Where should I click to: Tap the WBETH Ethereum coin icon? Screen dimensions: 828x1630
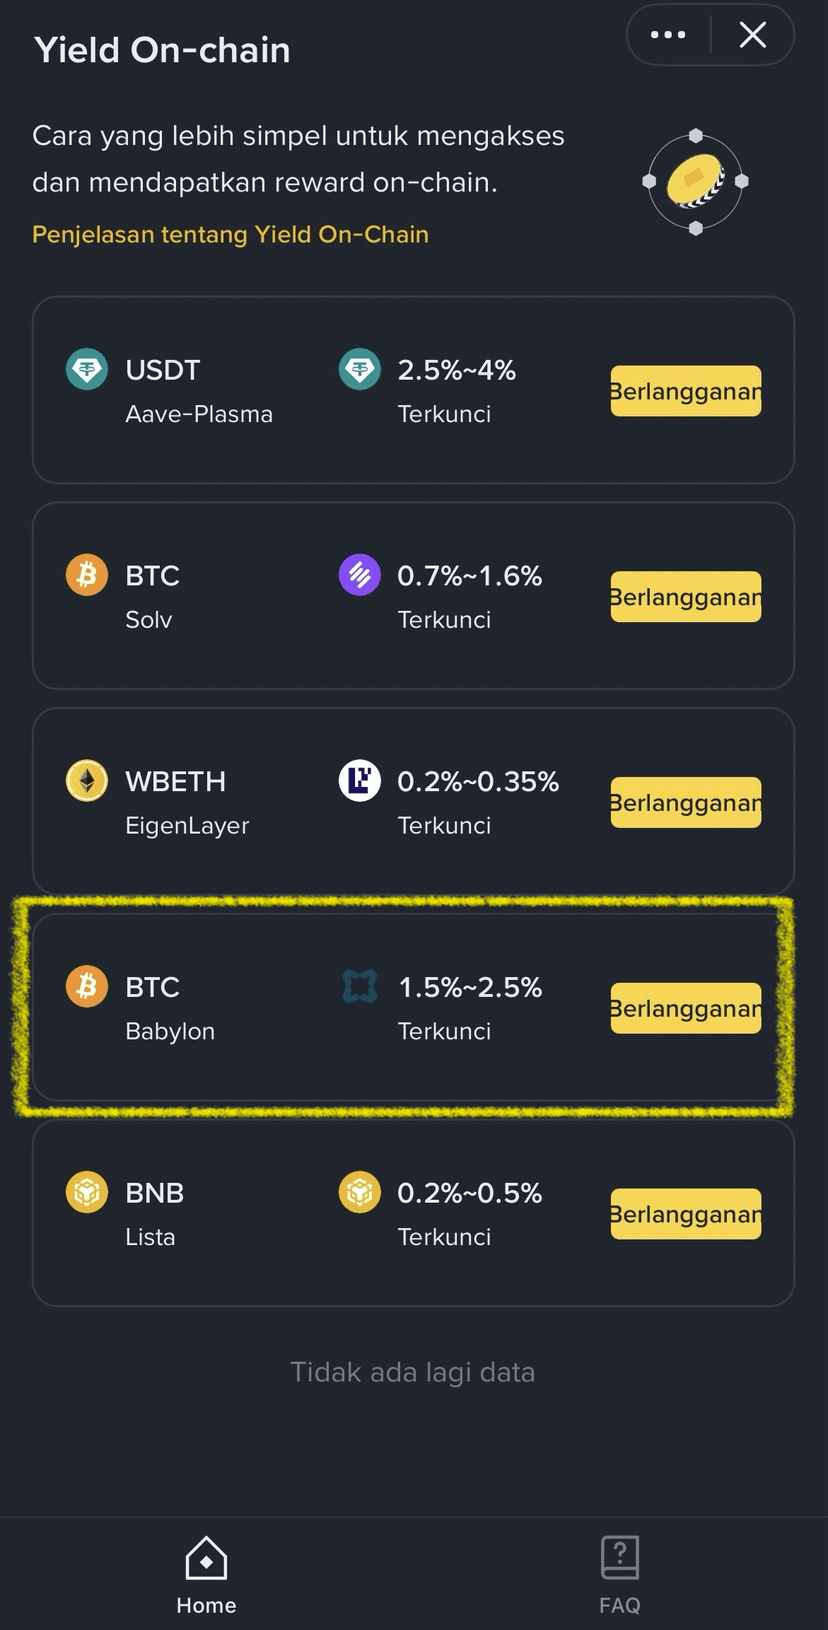87,781
